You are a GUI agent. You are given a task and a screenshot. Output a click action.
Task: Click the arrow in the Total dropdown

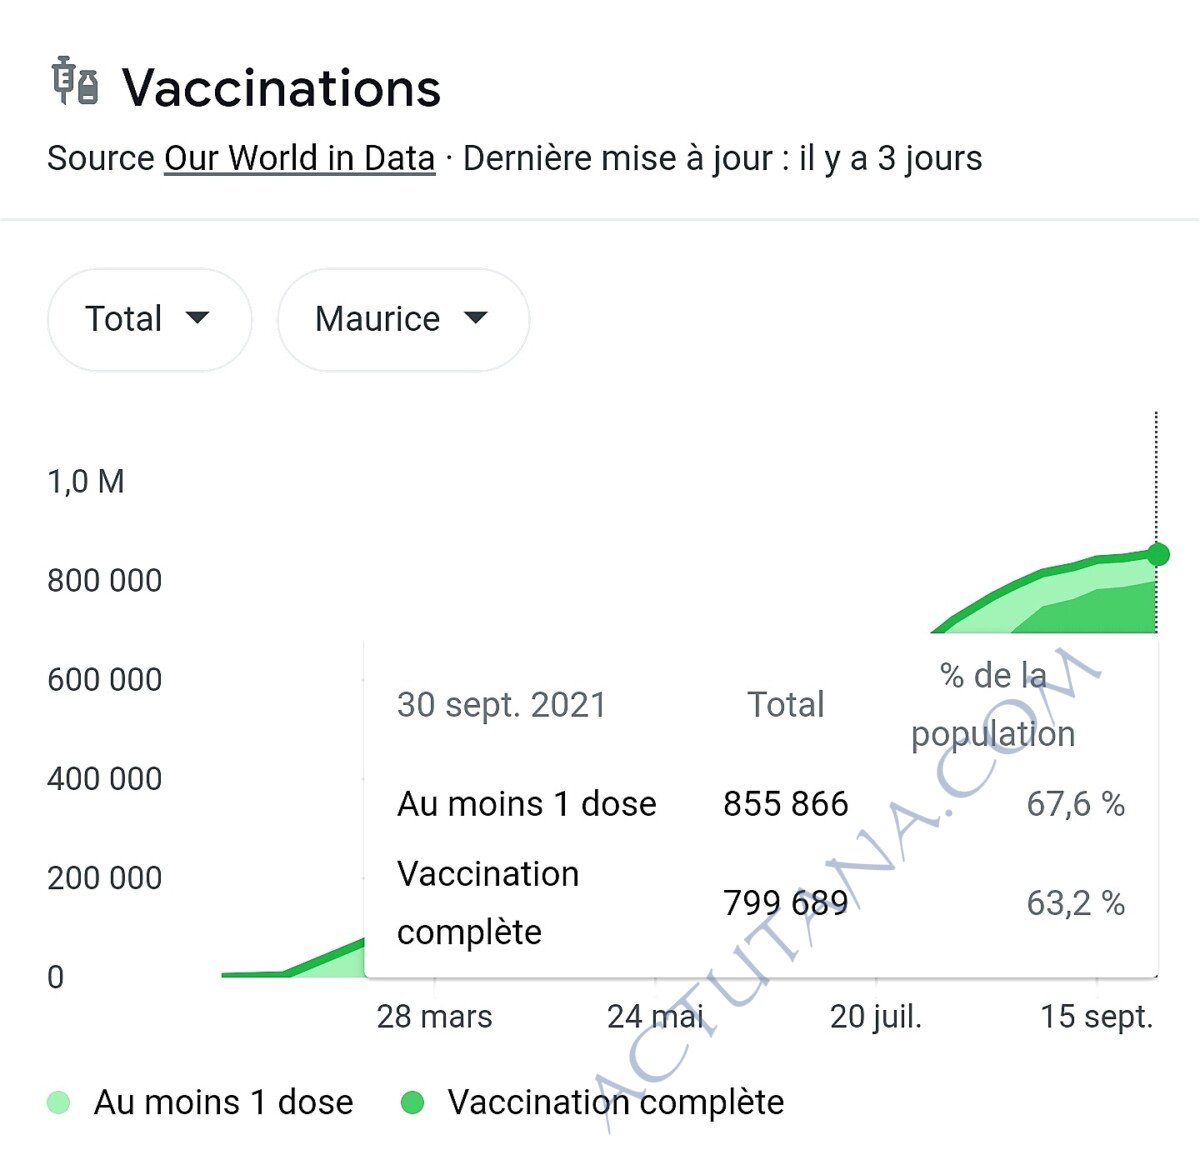pyautogui.click(x=198, y=318)
